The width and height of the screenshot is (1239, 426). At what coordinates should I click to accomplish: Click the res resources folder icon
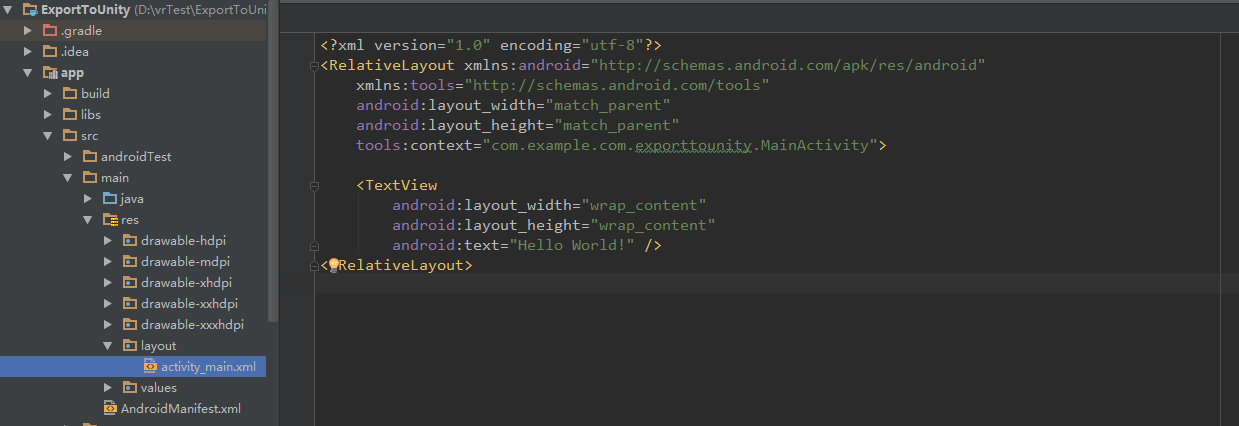click(x=110, y=219)
